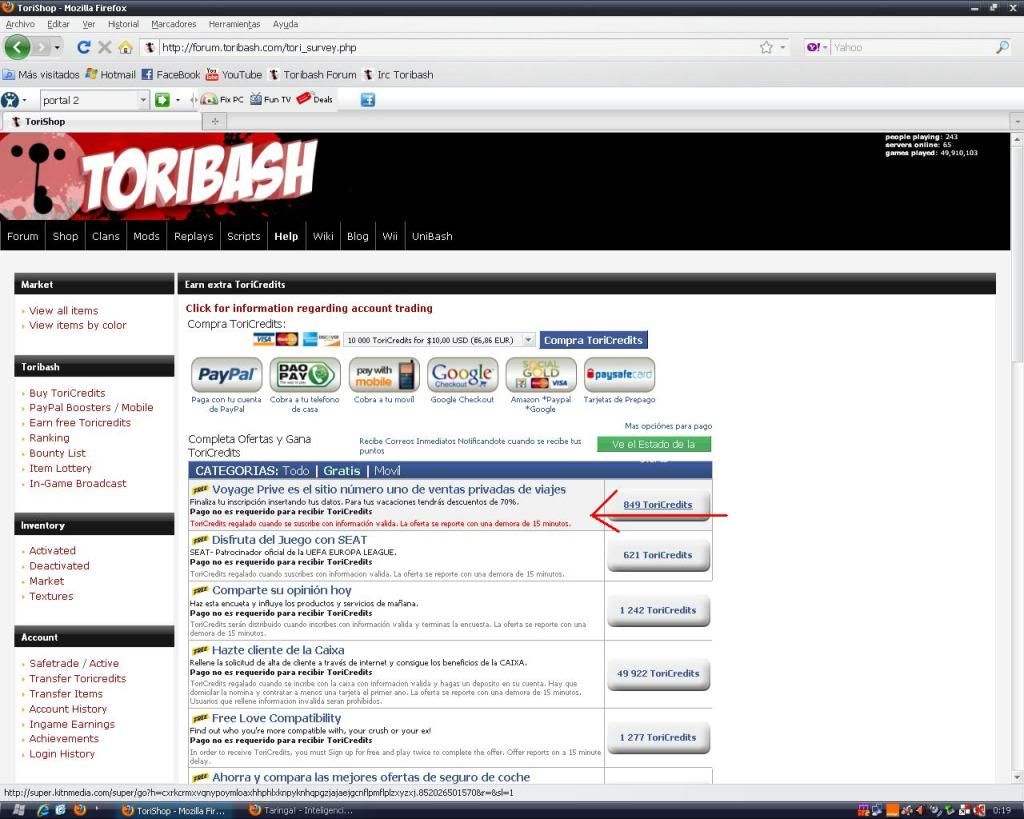Open the Irc Toribash bookmark
This screenshot has width=1024, height=819.
pos(398,74)
